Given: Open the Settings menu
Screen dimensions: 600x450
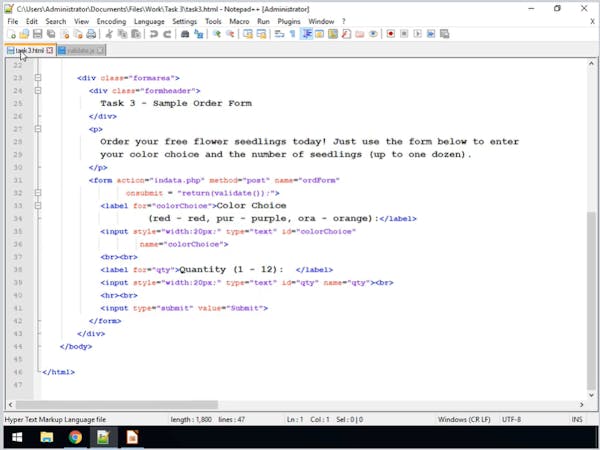Looking at the screenshot, I should click(x=184, y=21).
